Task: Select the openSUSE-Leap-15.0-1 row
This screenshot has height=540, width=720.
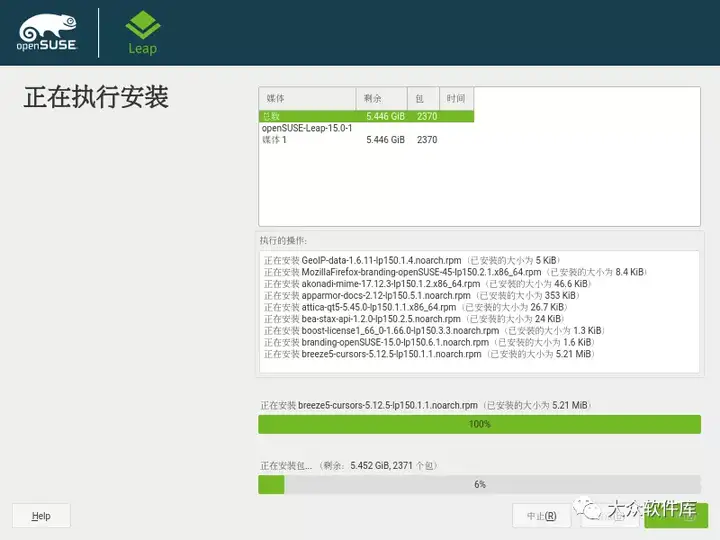Action: point(366,128)
